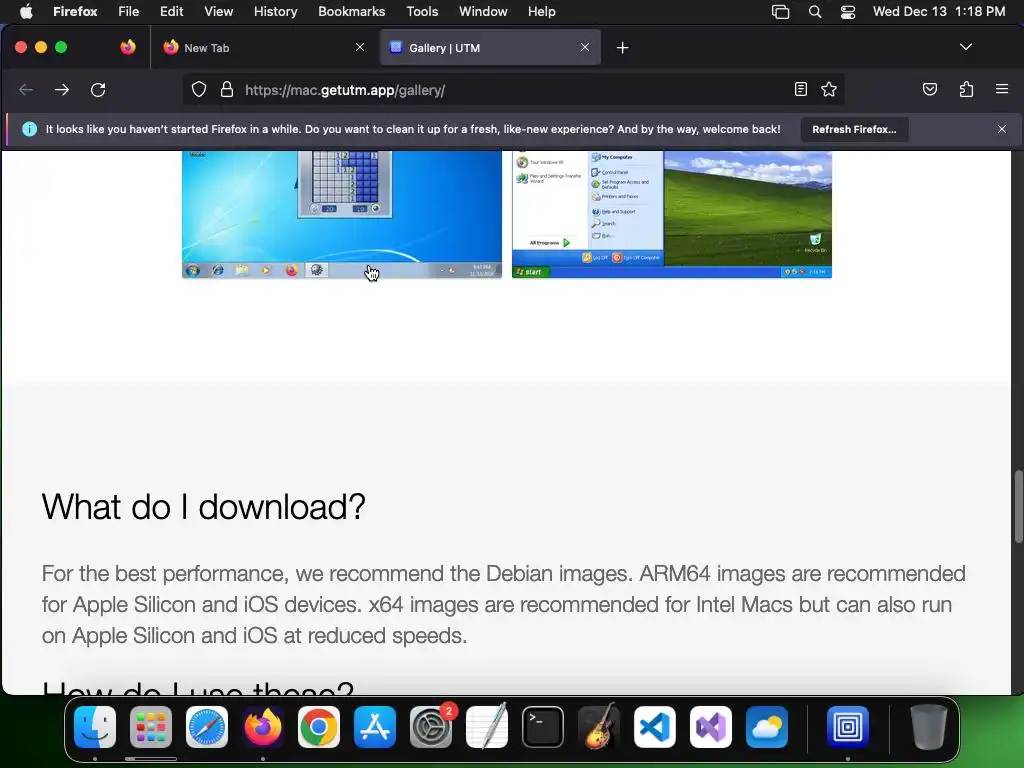Open GarageBand from the Dock
Image resolution: width=1024 pixels, height=768 pixels.
click(599, 727)
